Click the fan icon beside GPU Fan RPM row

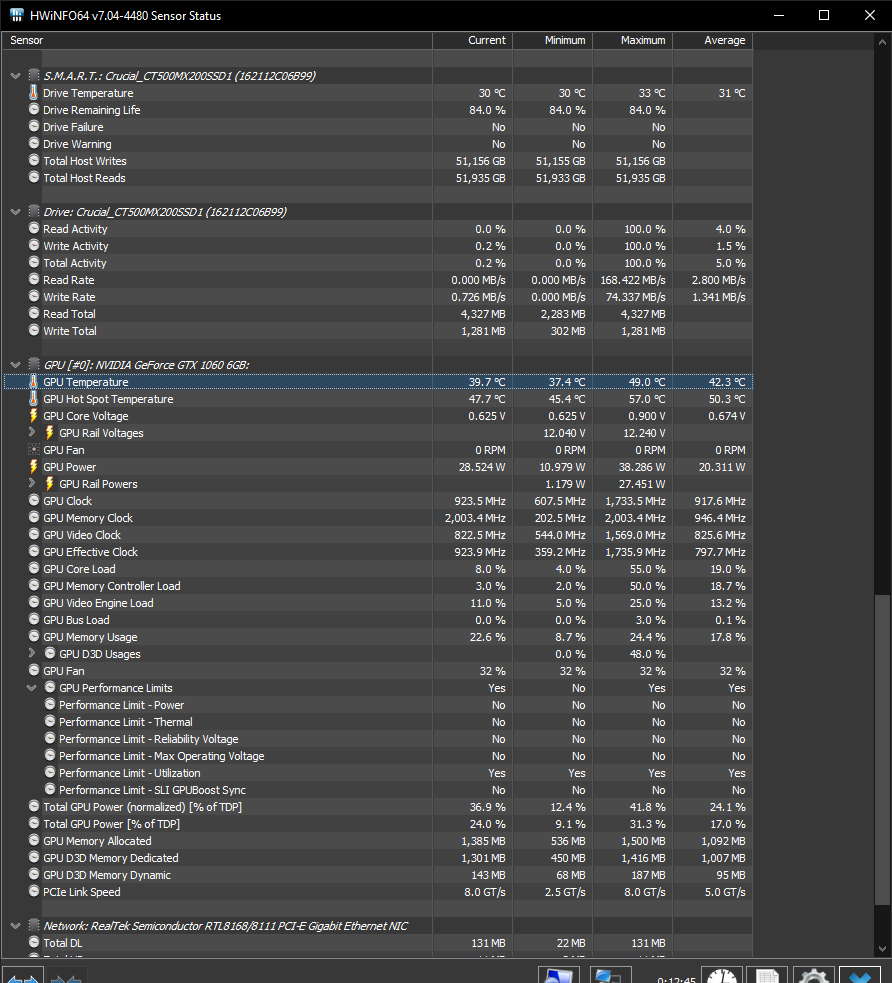tap(34, 449)
